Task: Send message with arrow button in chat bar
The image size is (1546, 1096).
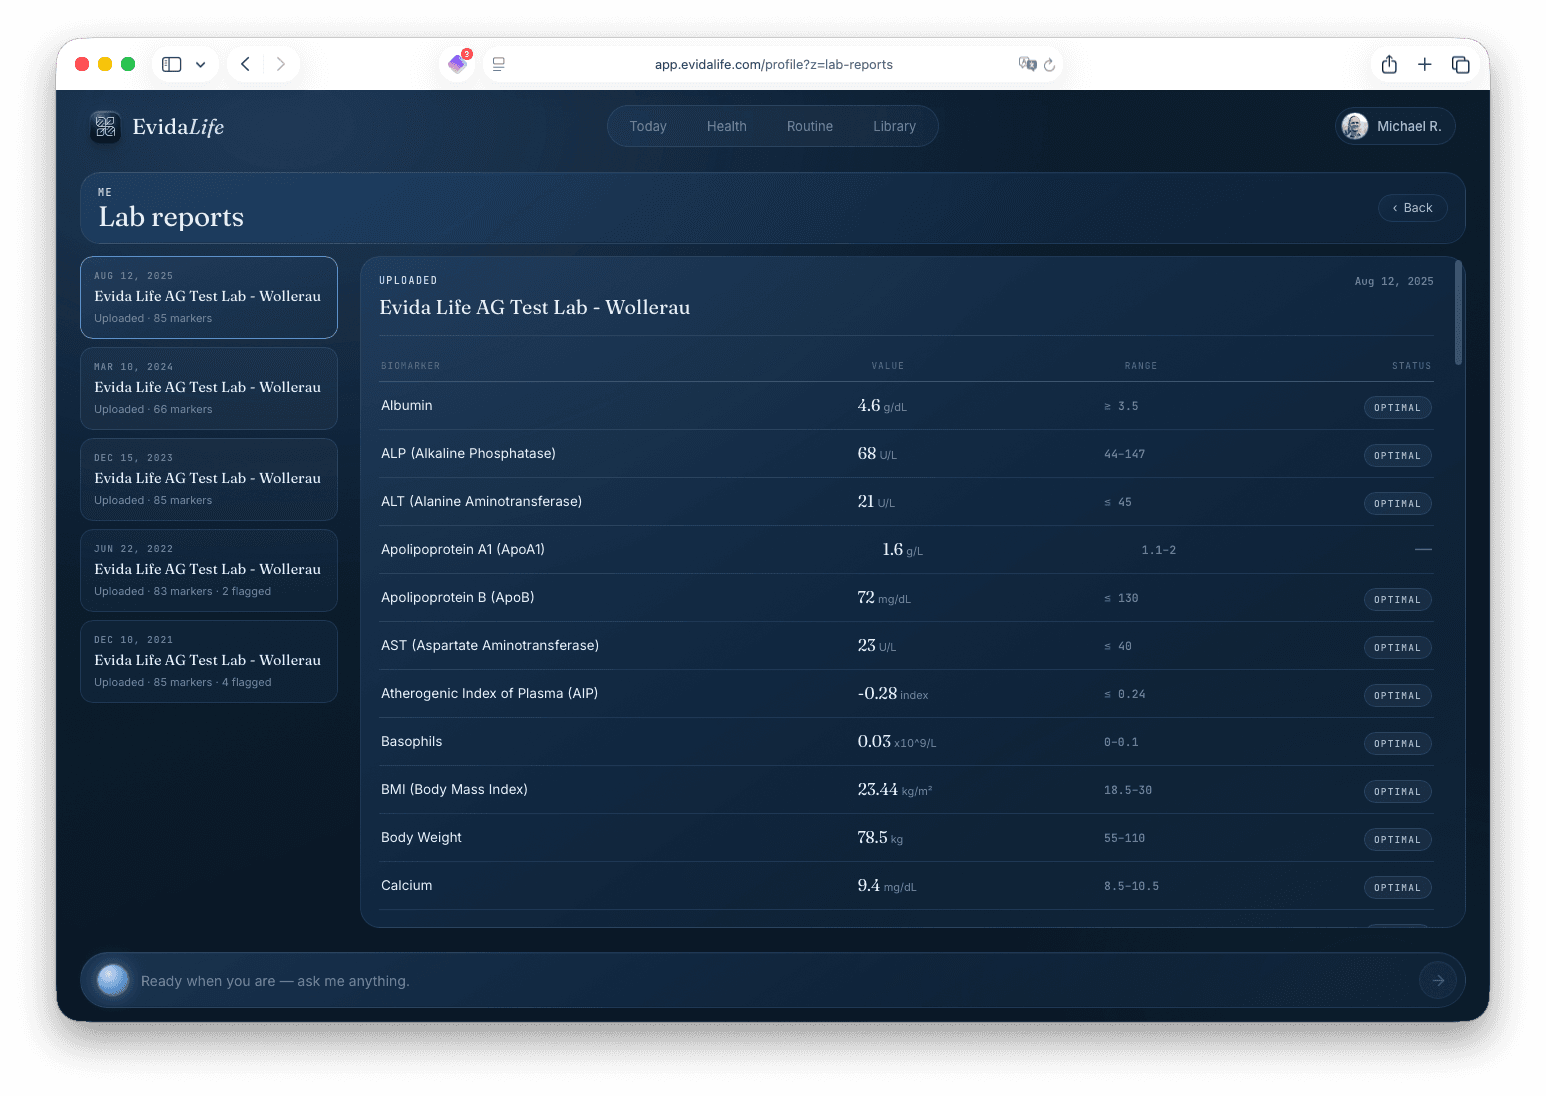Action: pos(1438,981)
